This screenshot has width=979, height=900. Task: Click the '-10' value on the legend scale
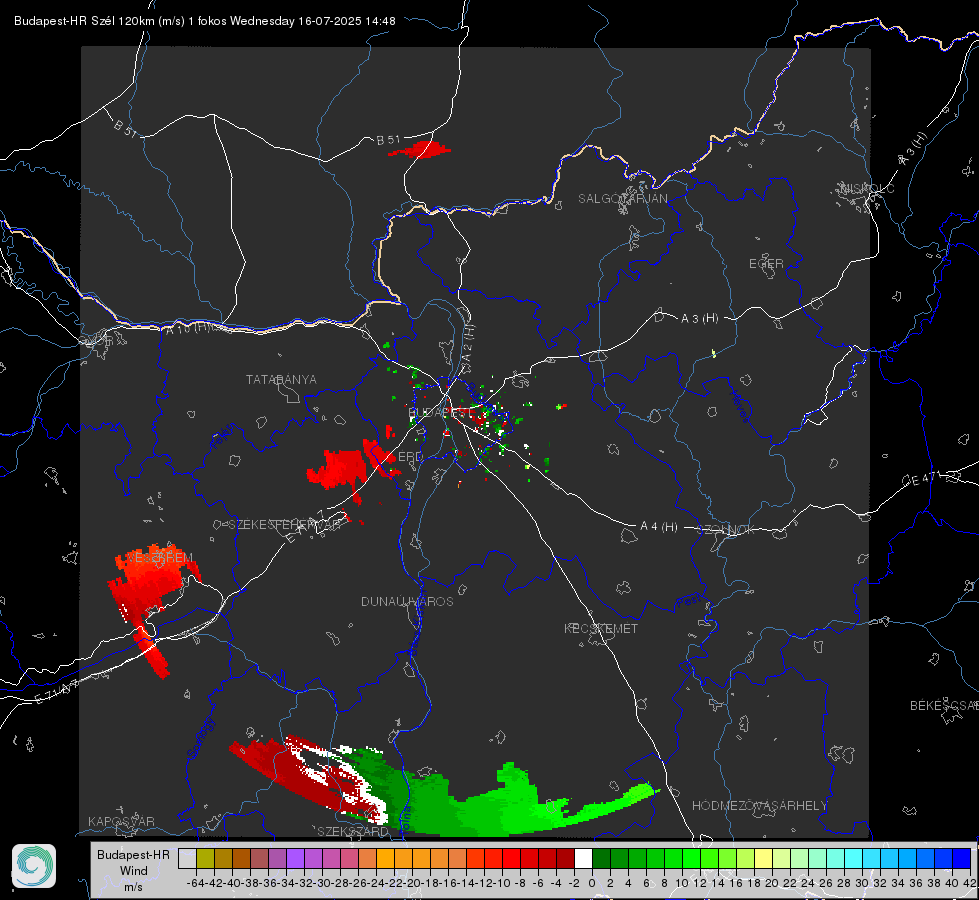[x=502, y=883]
